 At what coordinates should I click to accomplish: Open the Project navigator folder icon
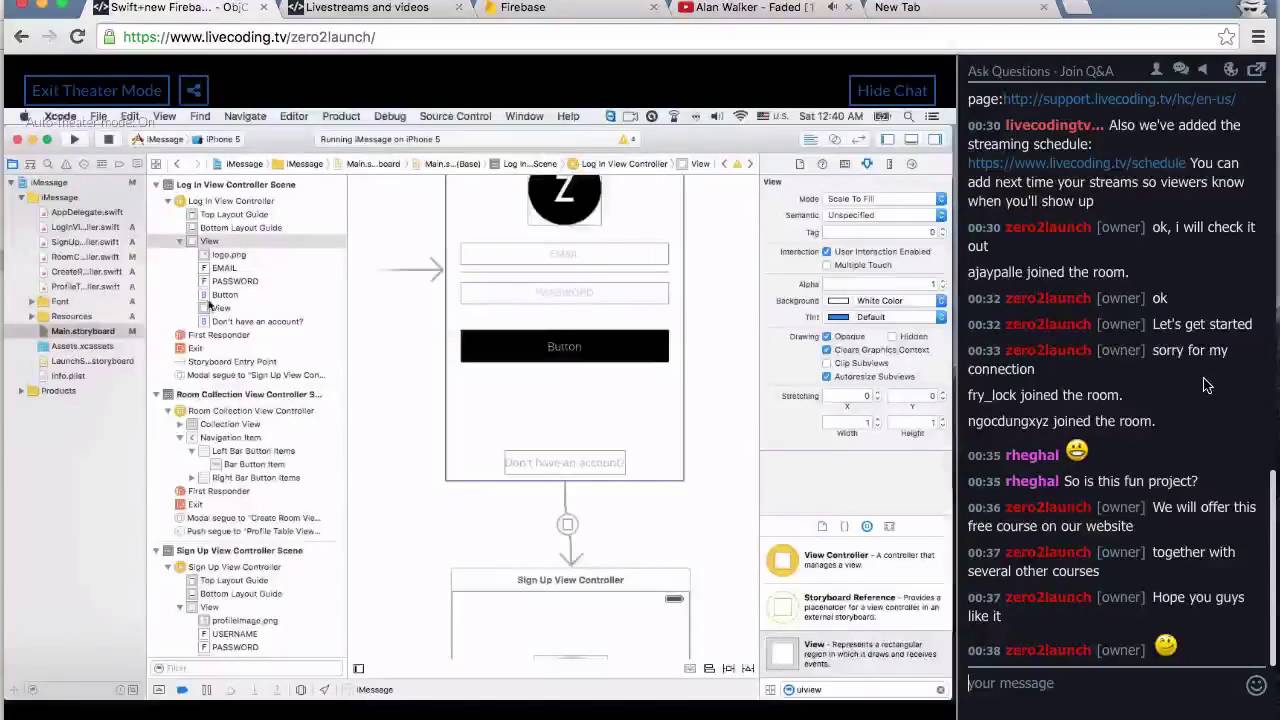(12, 164)
